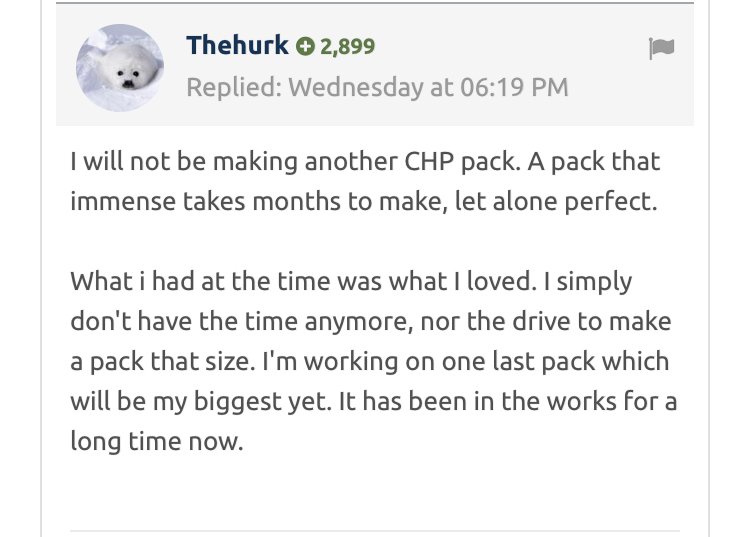This screenshot has width=750, height=537.
Task: Click the 2,899 reputation count
Action: pyautogui.click(x=347, y=46)
